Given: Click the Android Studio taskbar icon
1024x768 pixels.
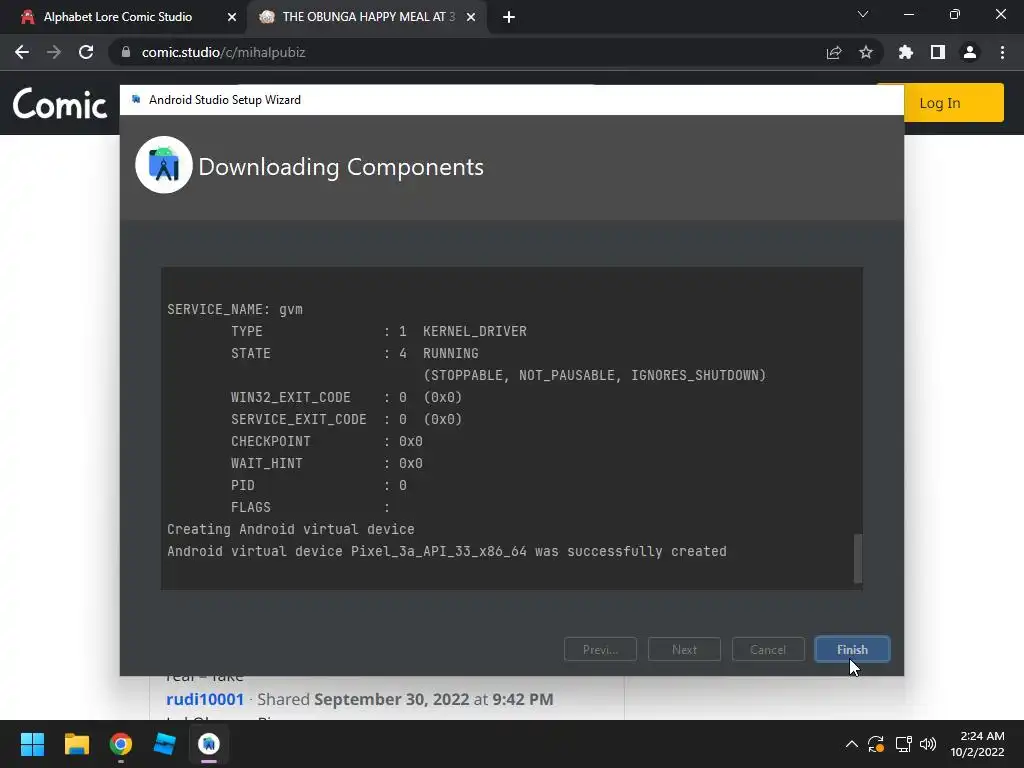Looking at the screenshot, I should coord(209,744).
